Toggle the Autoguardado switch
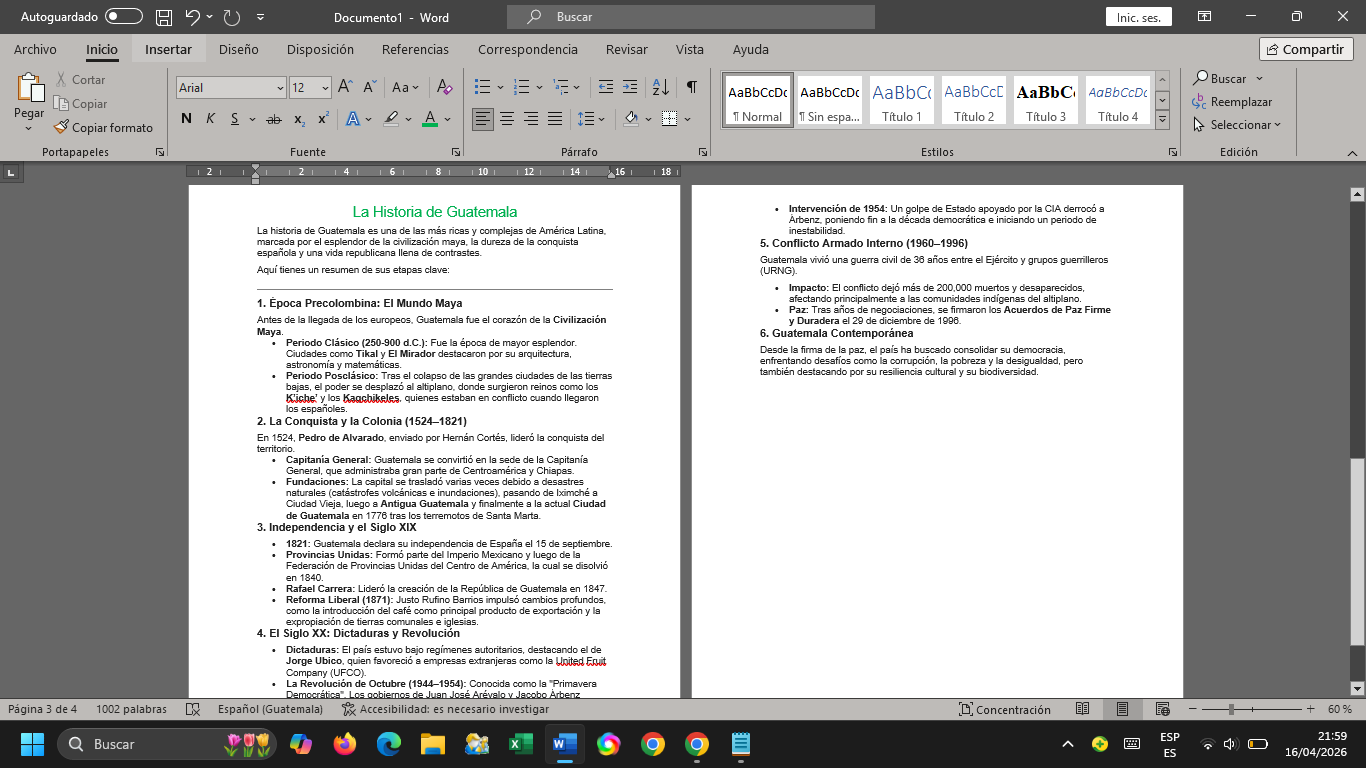The height and width of the screenshot is (768, 1366). 124,17
